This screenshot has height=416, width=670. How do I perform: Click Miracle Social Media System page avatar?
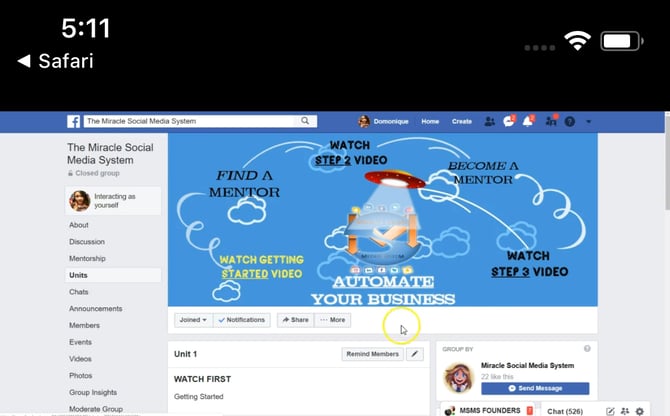pos(459,378)
